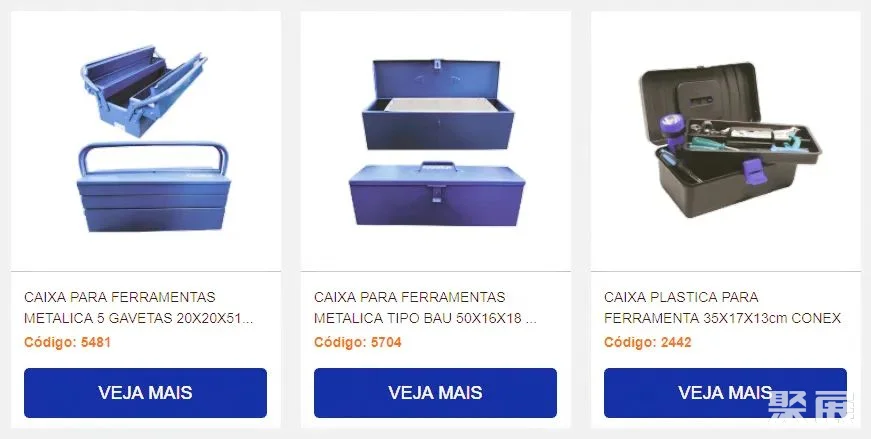Click VEJA MAIS under product code 5481
The image size is (871, 439).
click(145, 392)
